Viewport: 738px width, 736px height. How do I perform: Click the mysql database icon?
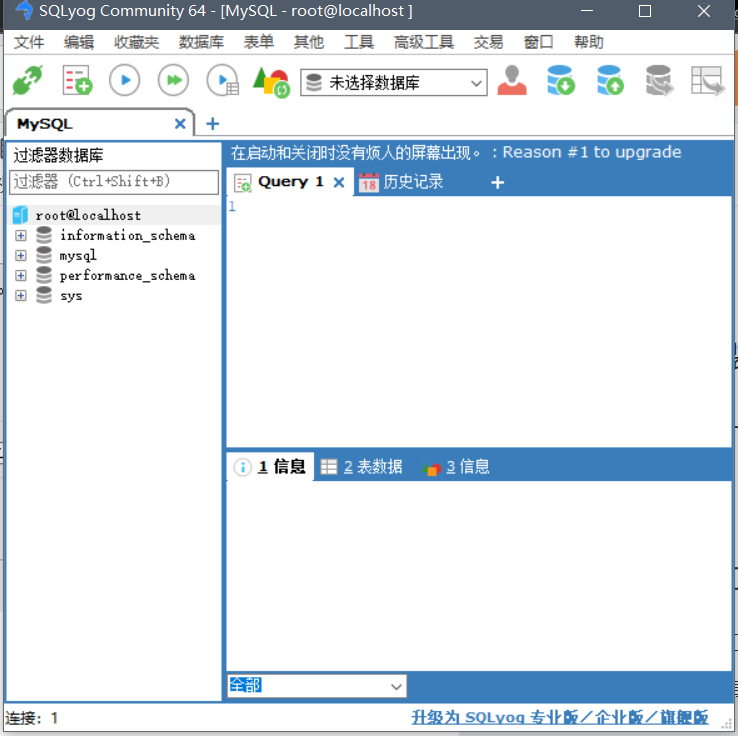(x=44, y=255)
